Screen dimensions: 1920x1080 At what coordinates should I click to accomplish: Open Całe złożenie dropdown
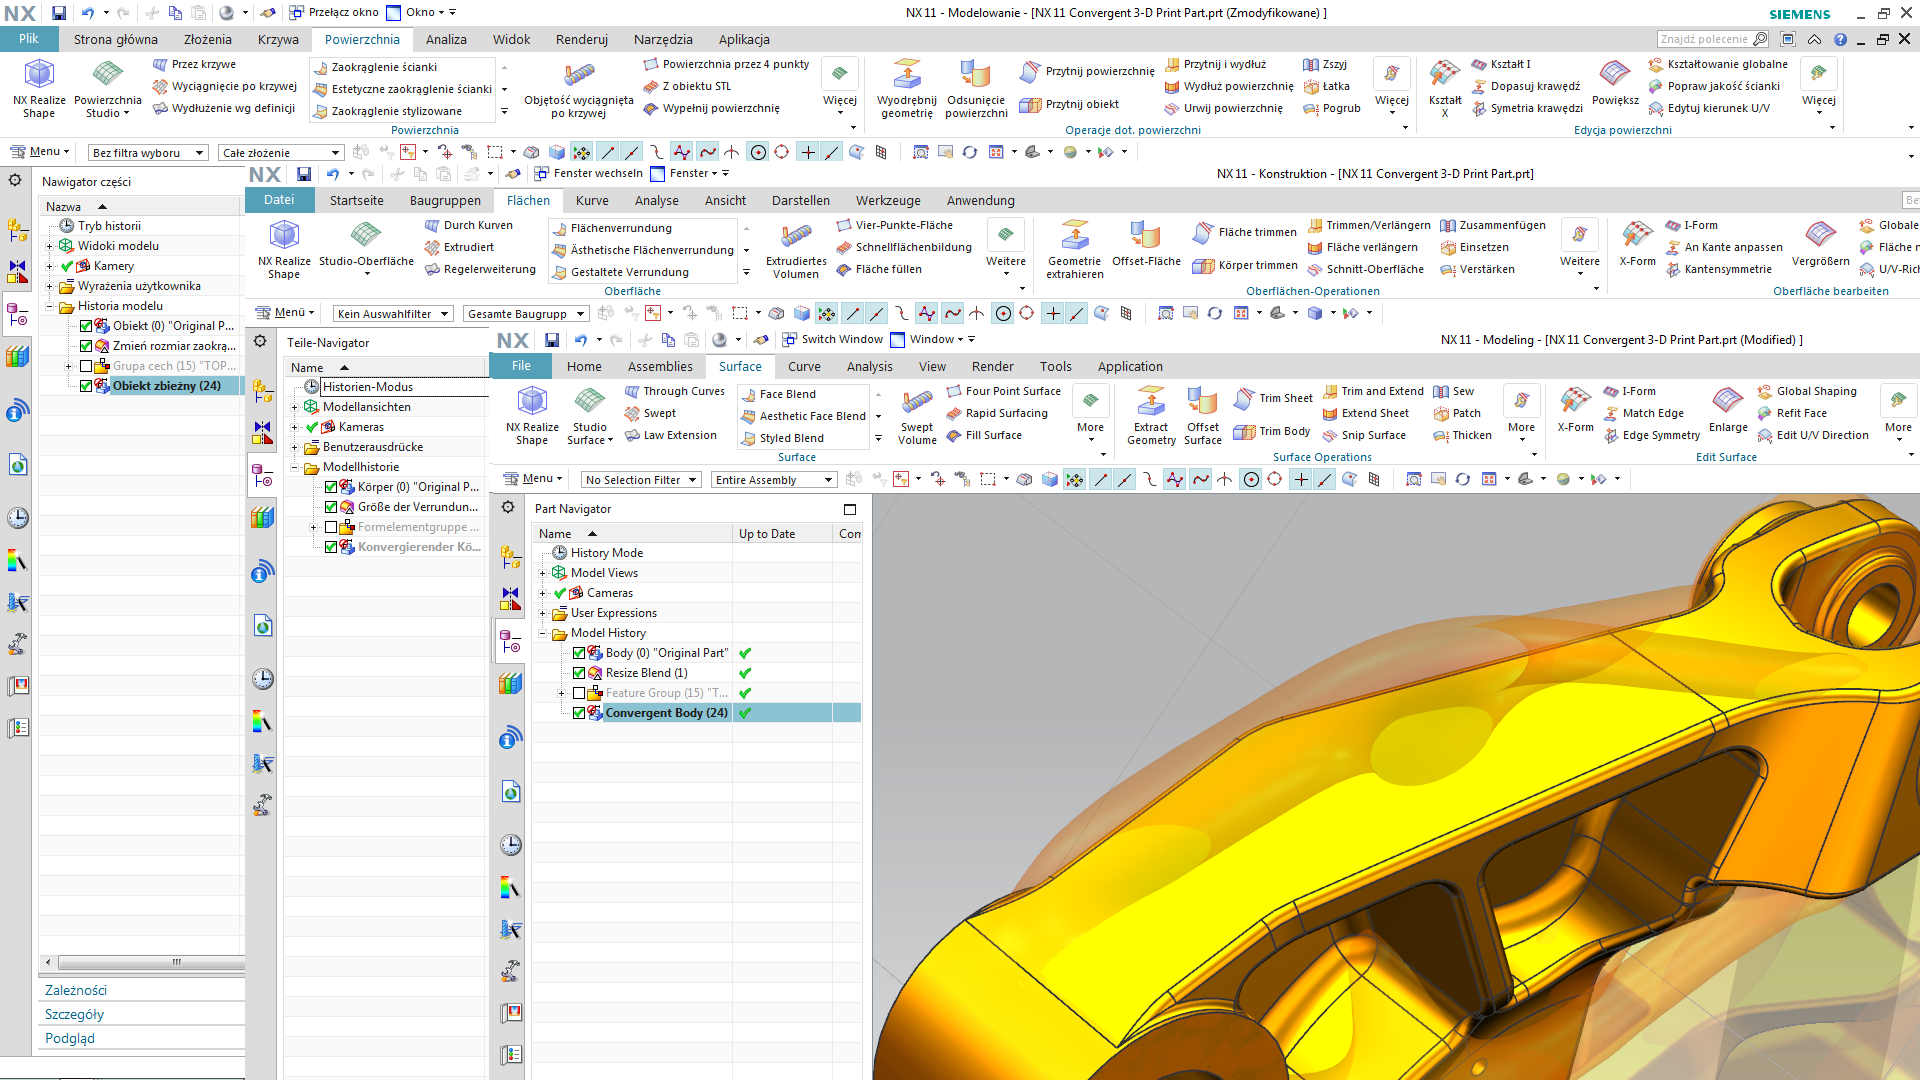point(281,153)
